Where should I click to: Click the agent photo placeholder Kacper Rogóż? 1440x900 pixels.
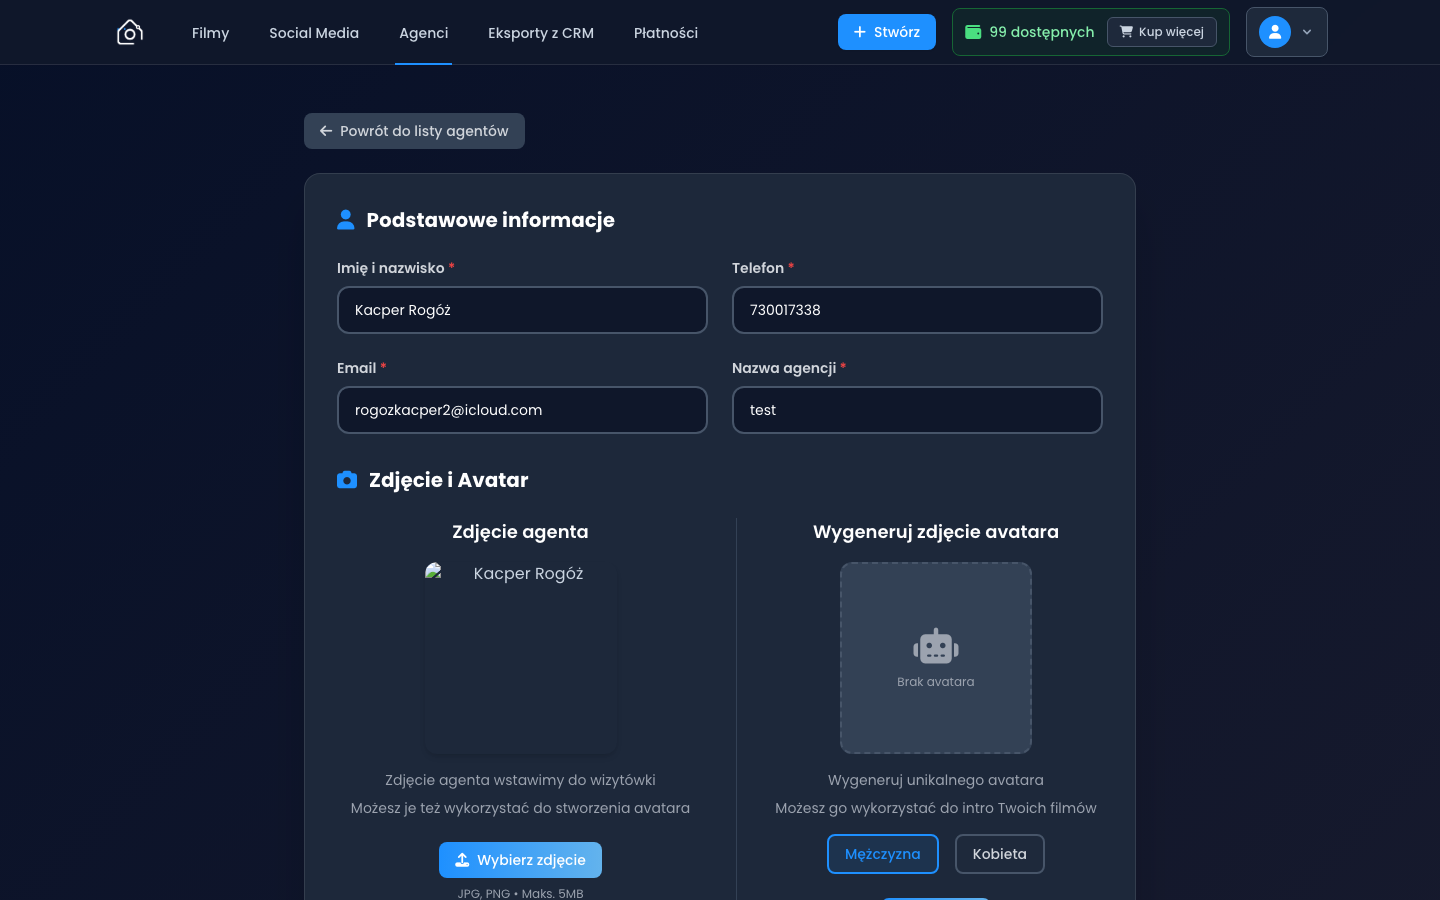point(521,658)
